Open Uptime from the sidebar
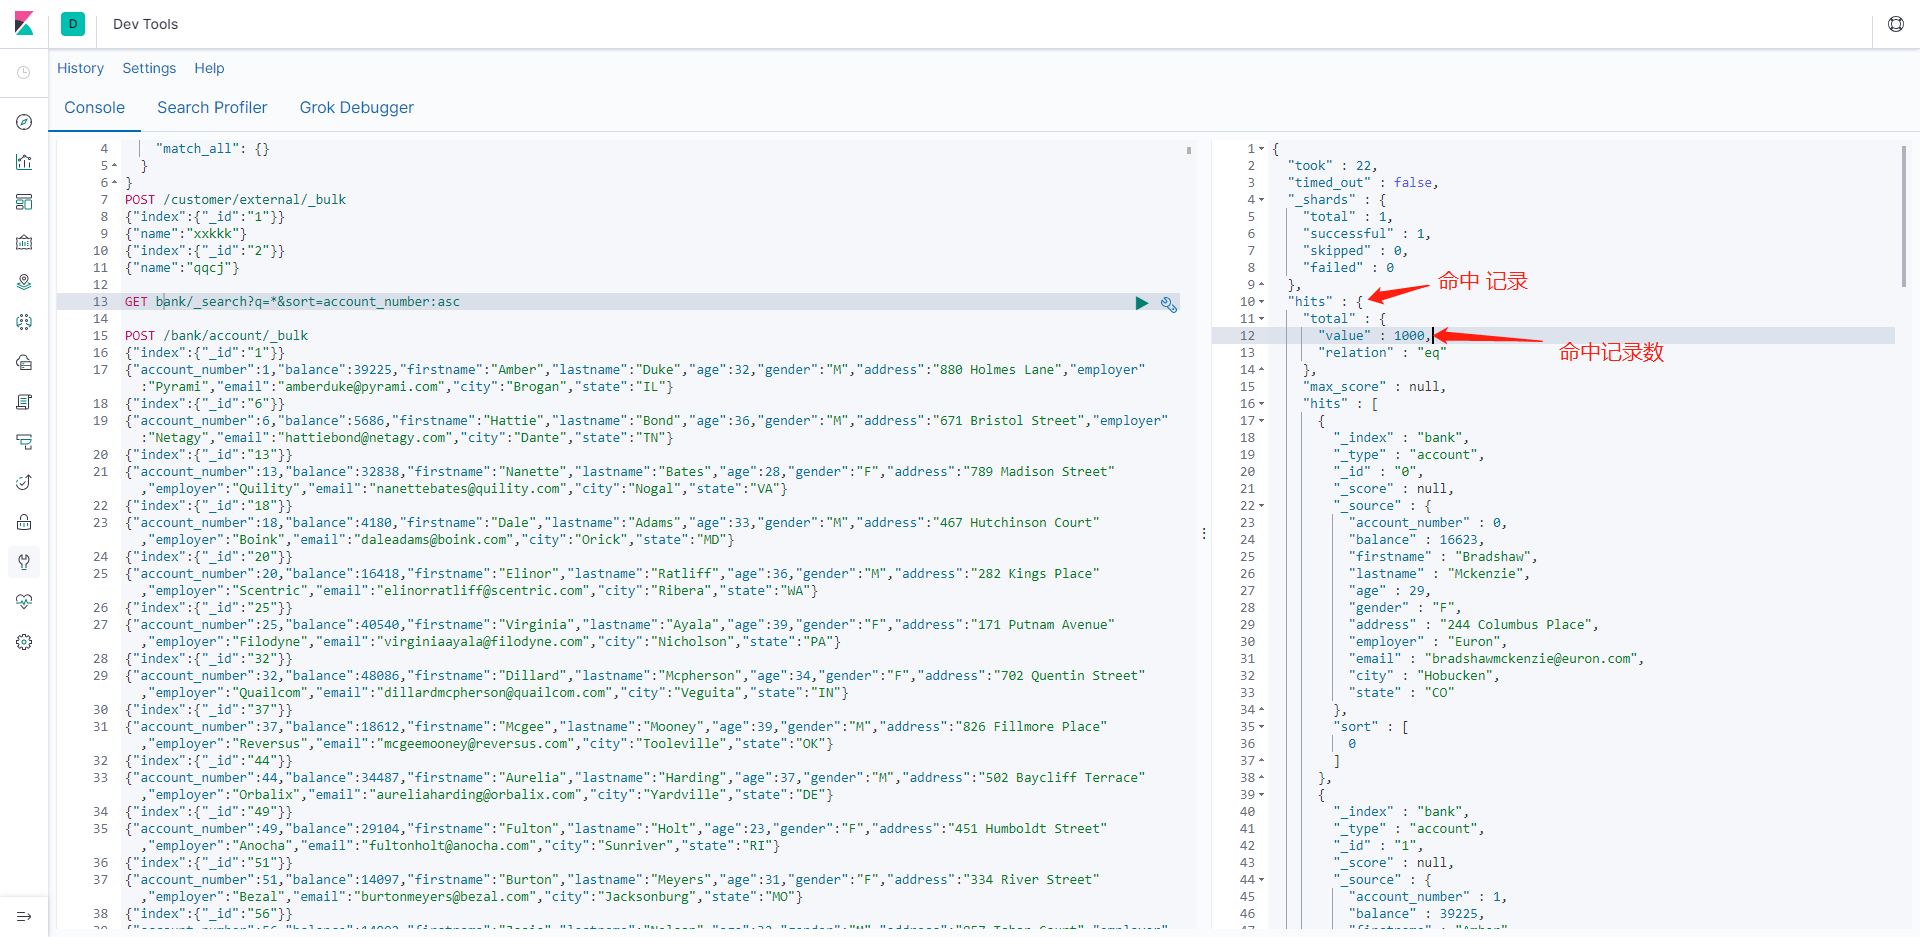Image resolution: width=1920 pixels, height=937 pixels. point(24,482)
